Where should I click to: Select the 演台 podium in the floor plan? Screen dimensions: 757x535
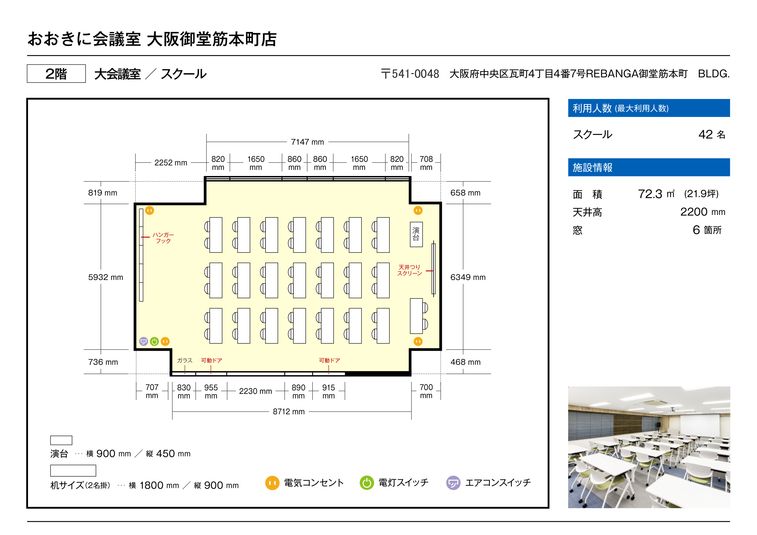tap(416, 234)
